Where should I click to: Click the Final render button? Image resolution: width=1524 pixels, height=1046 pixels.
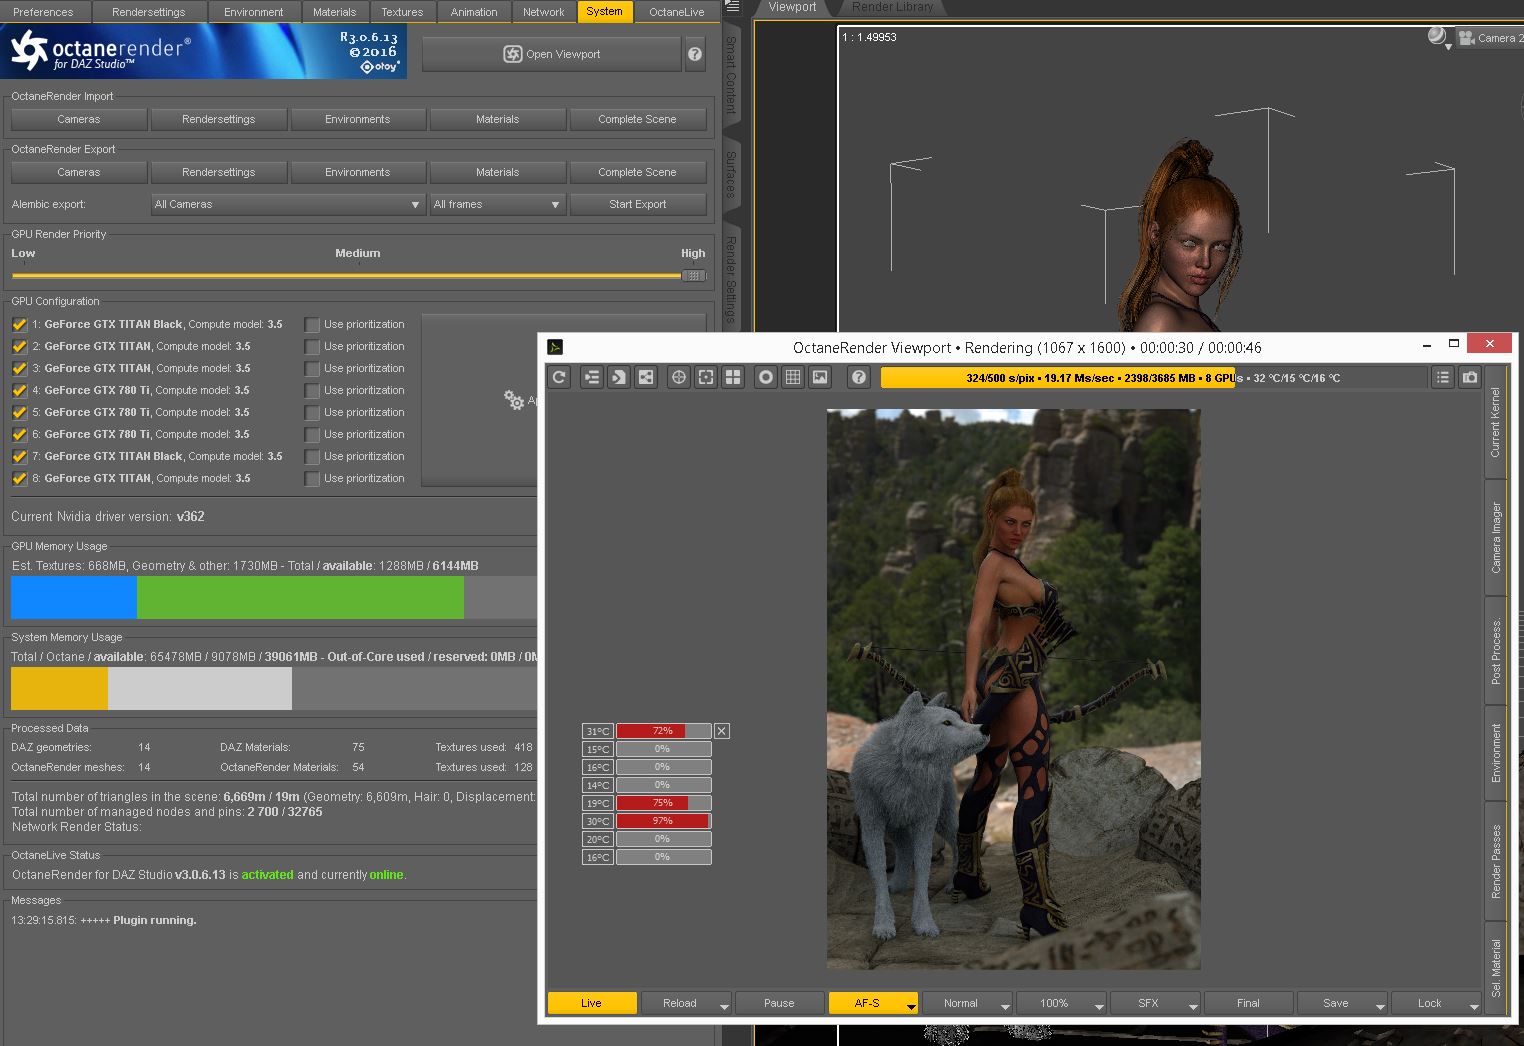click(x=1248, y=1003)
